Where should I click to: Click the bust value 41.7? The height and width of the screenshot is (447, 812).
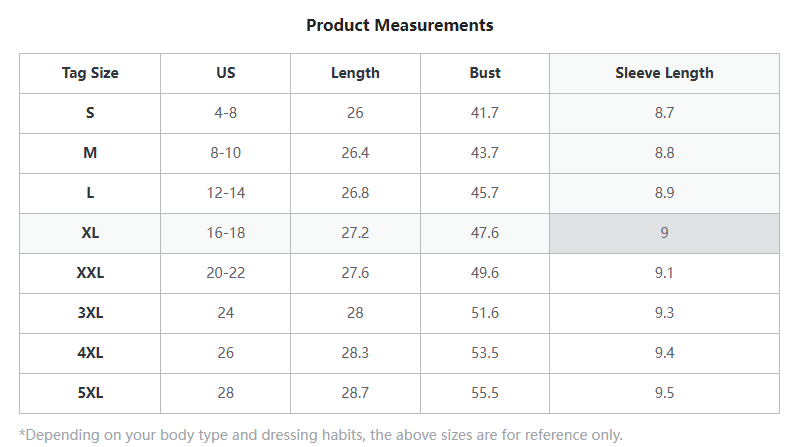click(485, 113)
